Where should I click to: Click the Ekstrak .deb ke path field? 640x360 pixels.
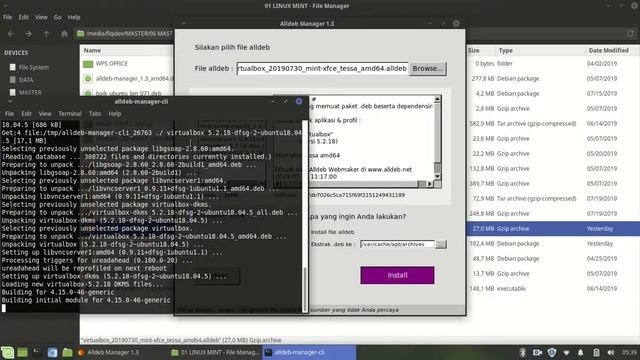tap(397, 244)
